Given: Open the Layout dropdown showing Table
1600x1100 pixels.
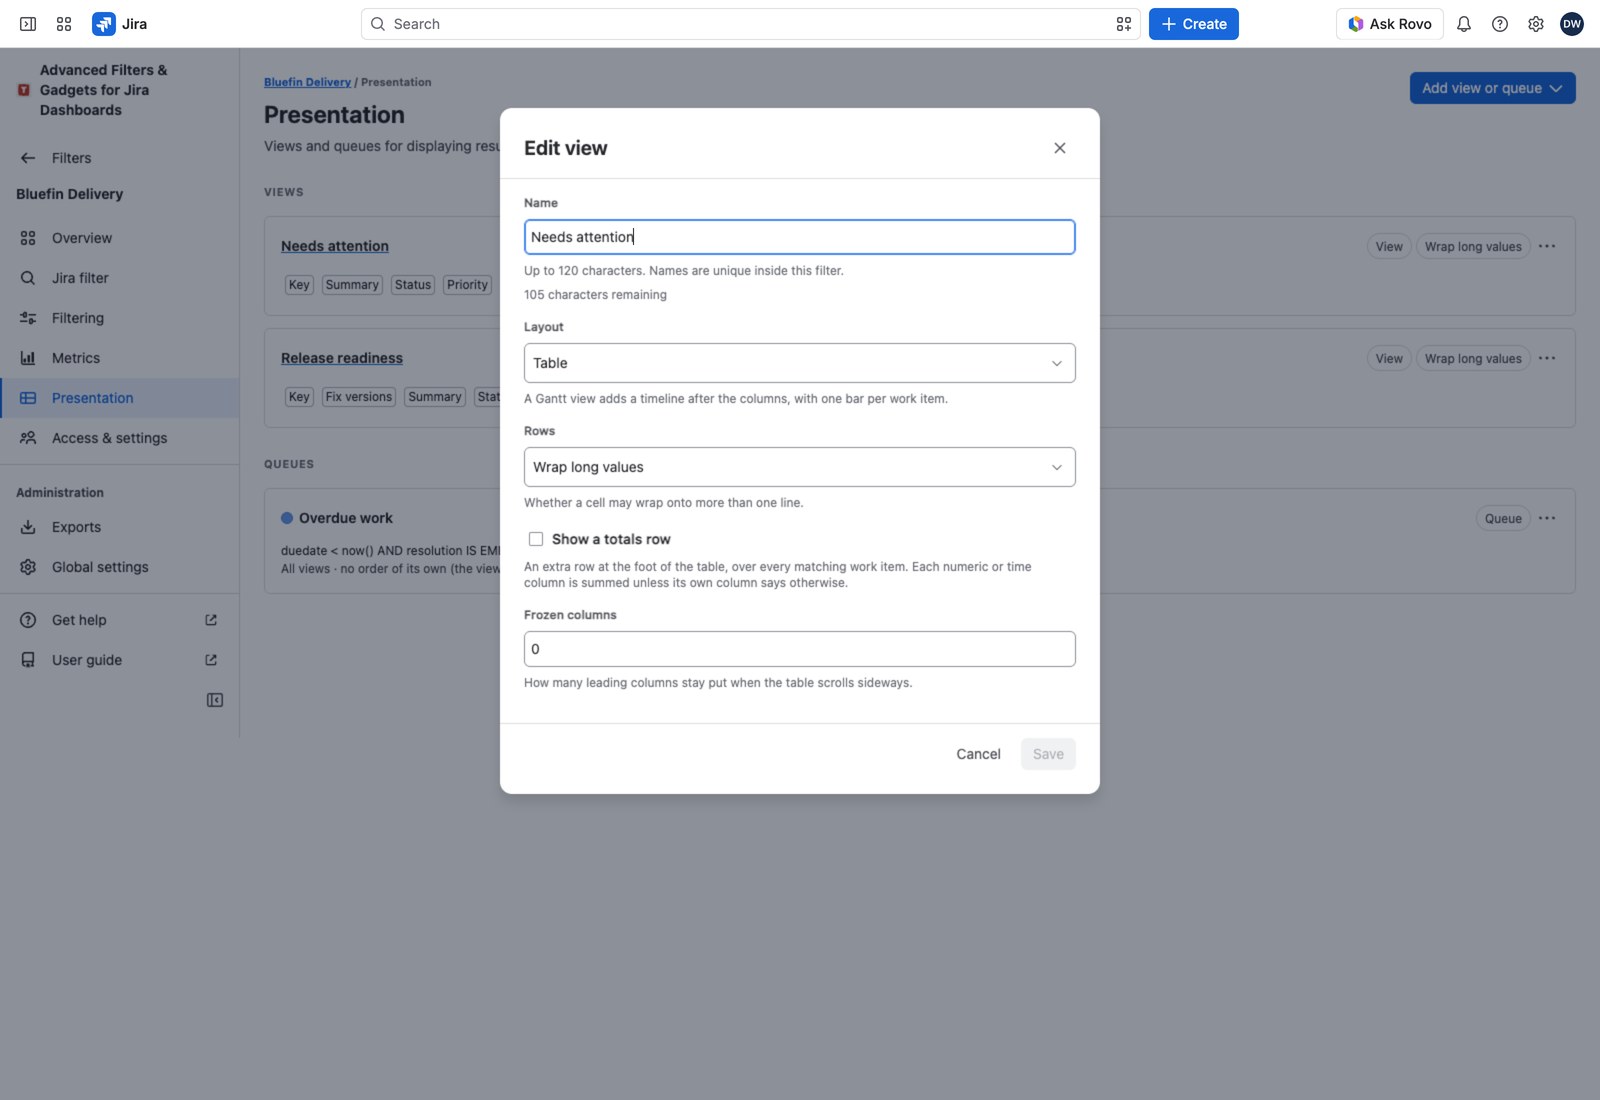Looking at the screenshot, I should [x=800, y=363].
